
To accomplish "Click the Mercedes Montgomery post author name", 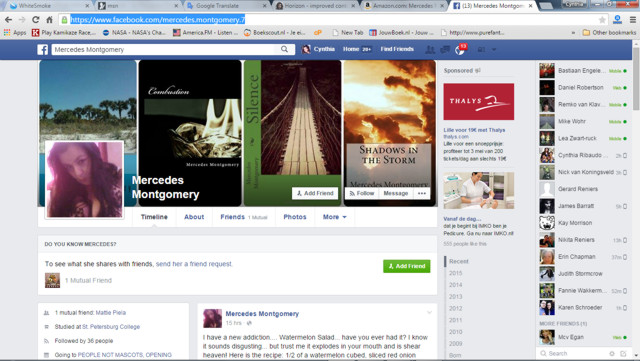I will point(262,314).
